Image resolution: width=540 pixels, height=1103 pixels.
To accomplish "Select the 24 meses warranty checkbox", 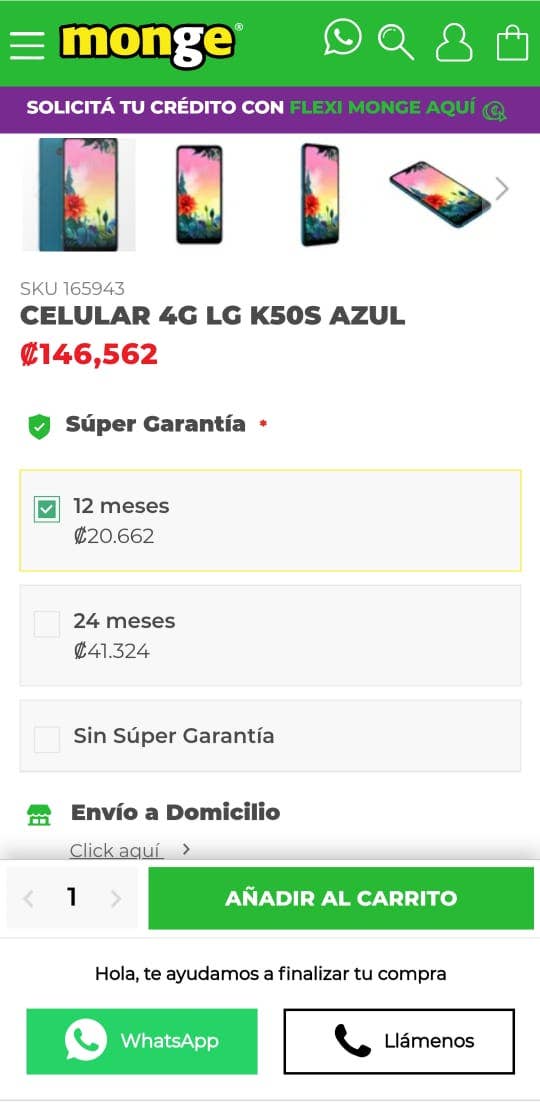I will point(47,624).
